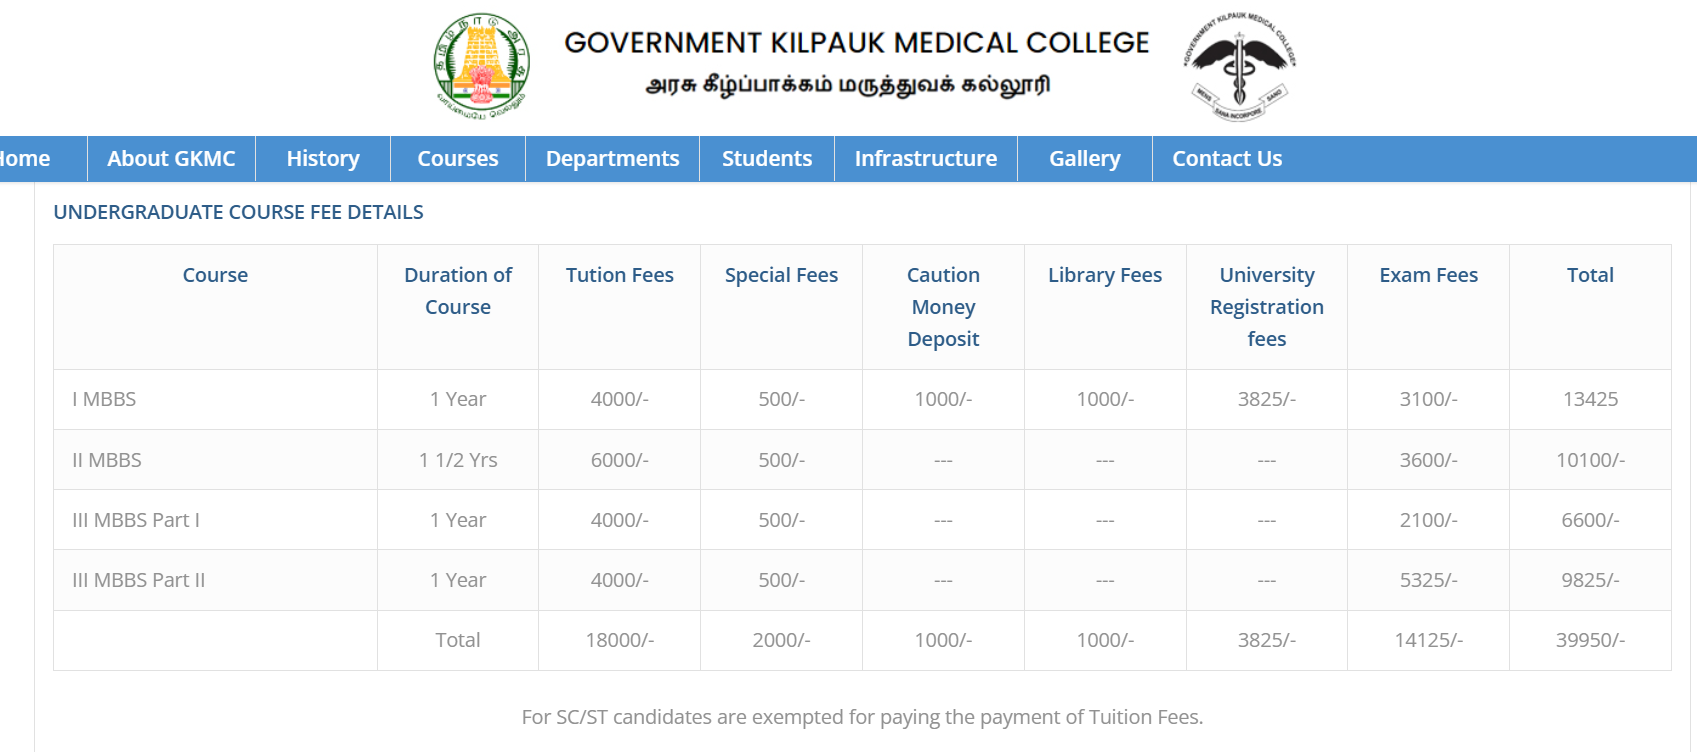Viewport: 1697px width, 752px height.
Task: Open the Gallery page
Action: tap(1084, 159)
